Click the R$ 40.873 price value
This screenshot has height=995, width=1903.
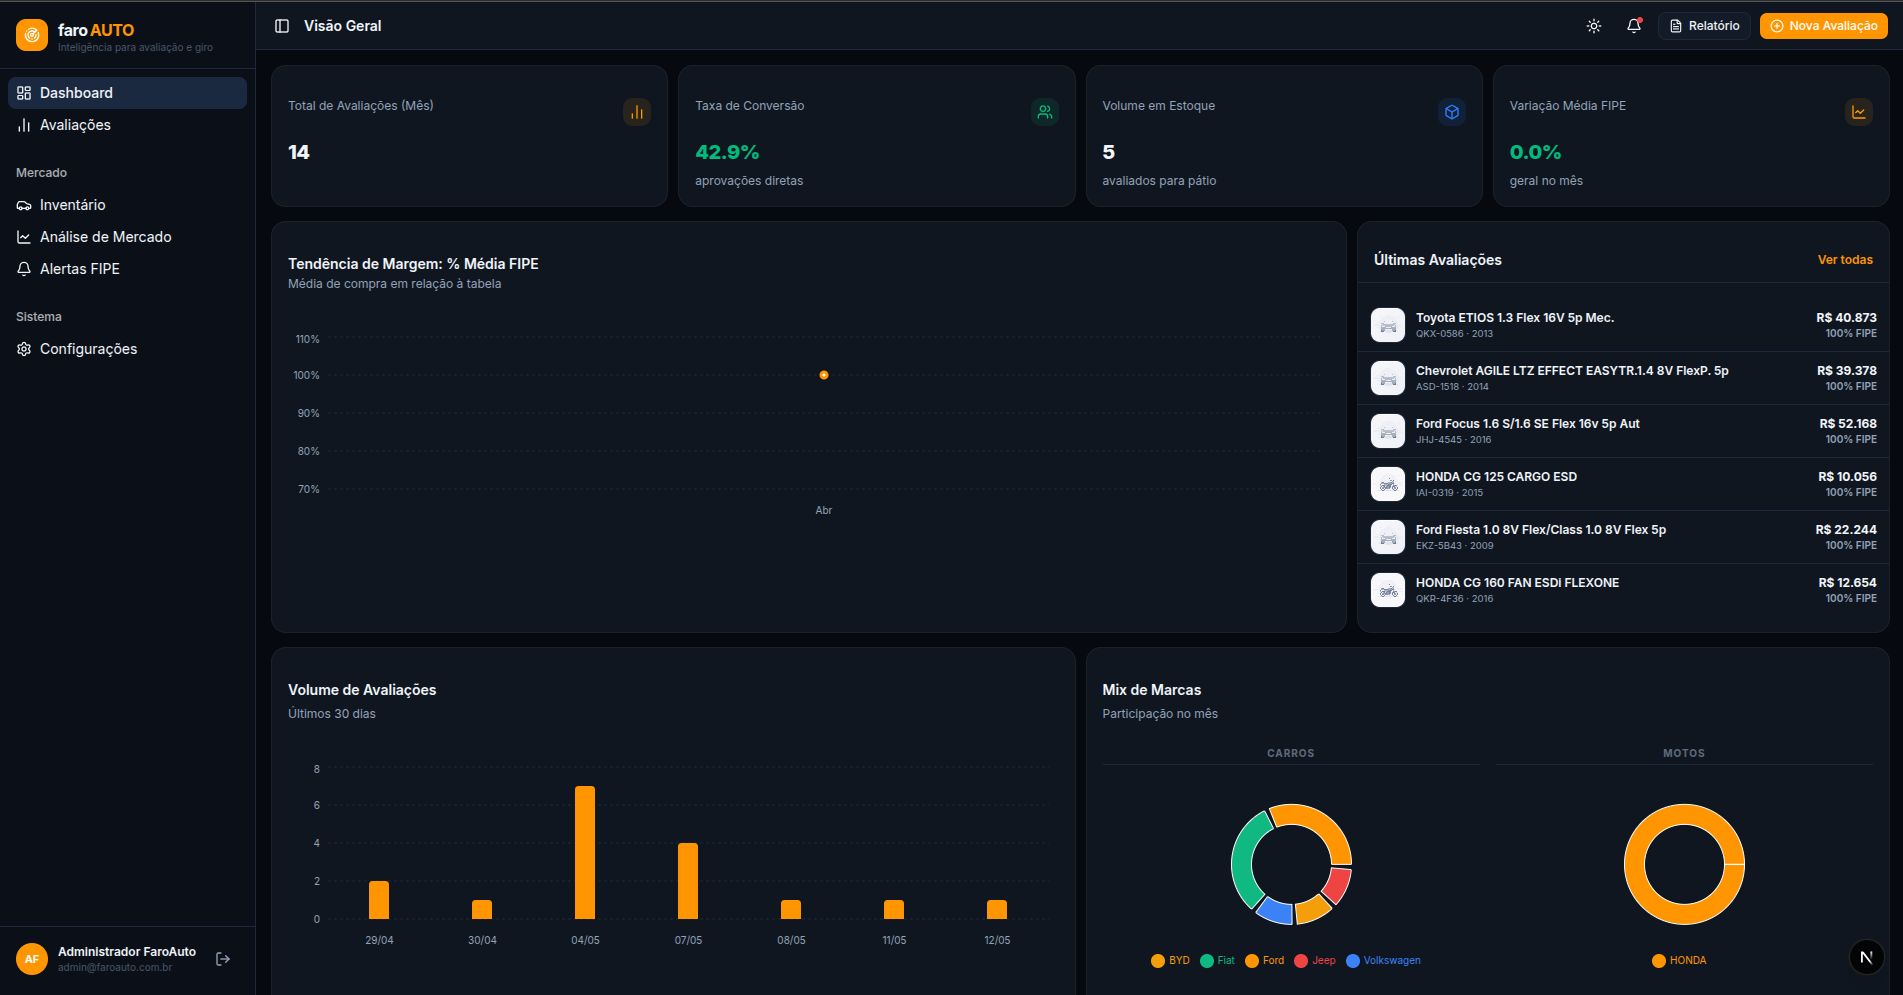coord(1846,318)
